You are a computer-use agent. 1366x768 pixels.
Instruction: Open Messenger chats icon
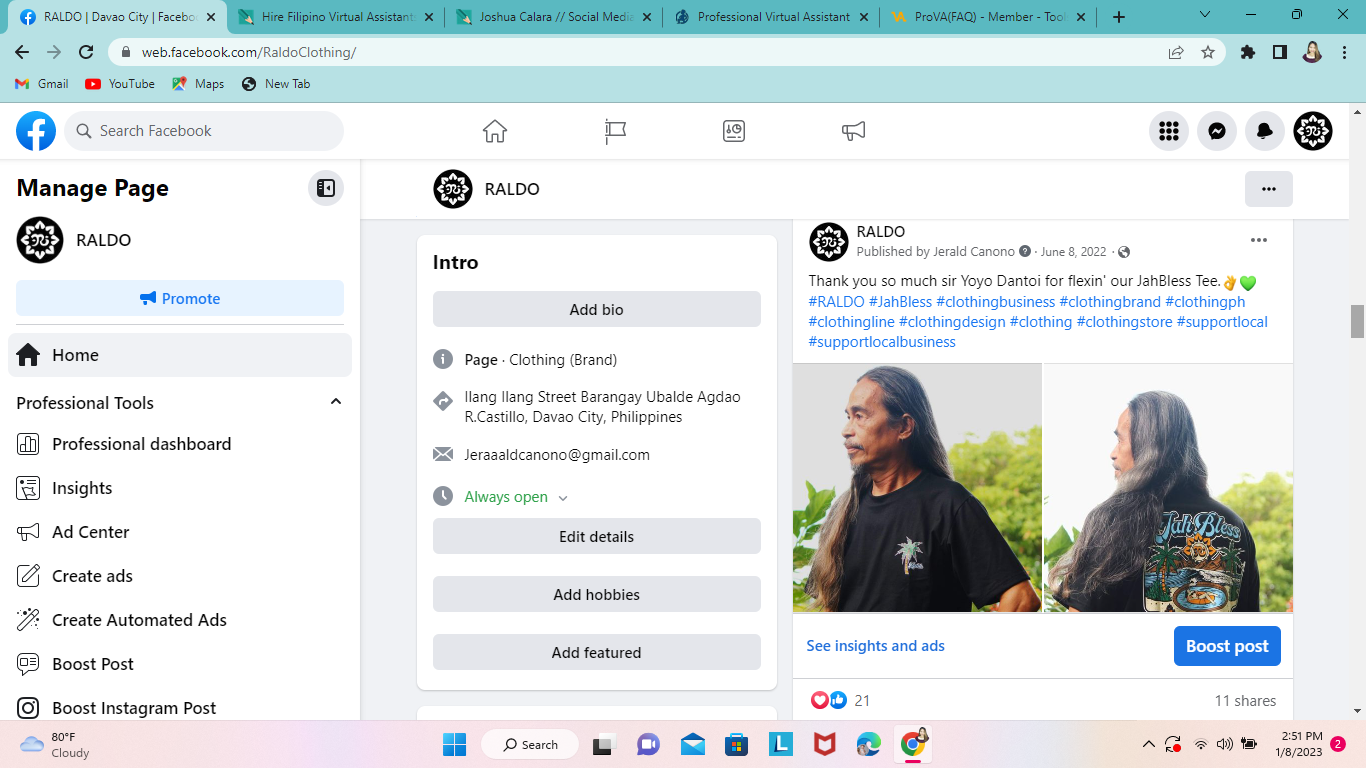[x=1217, y=131]
